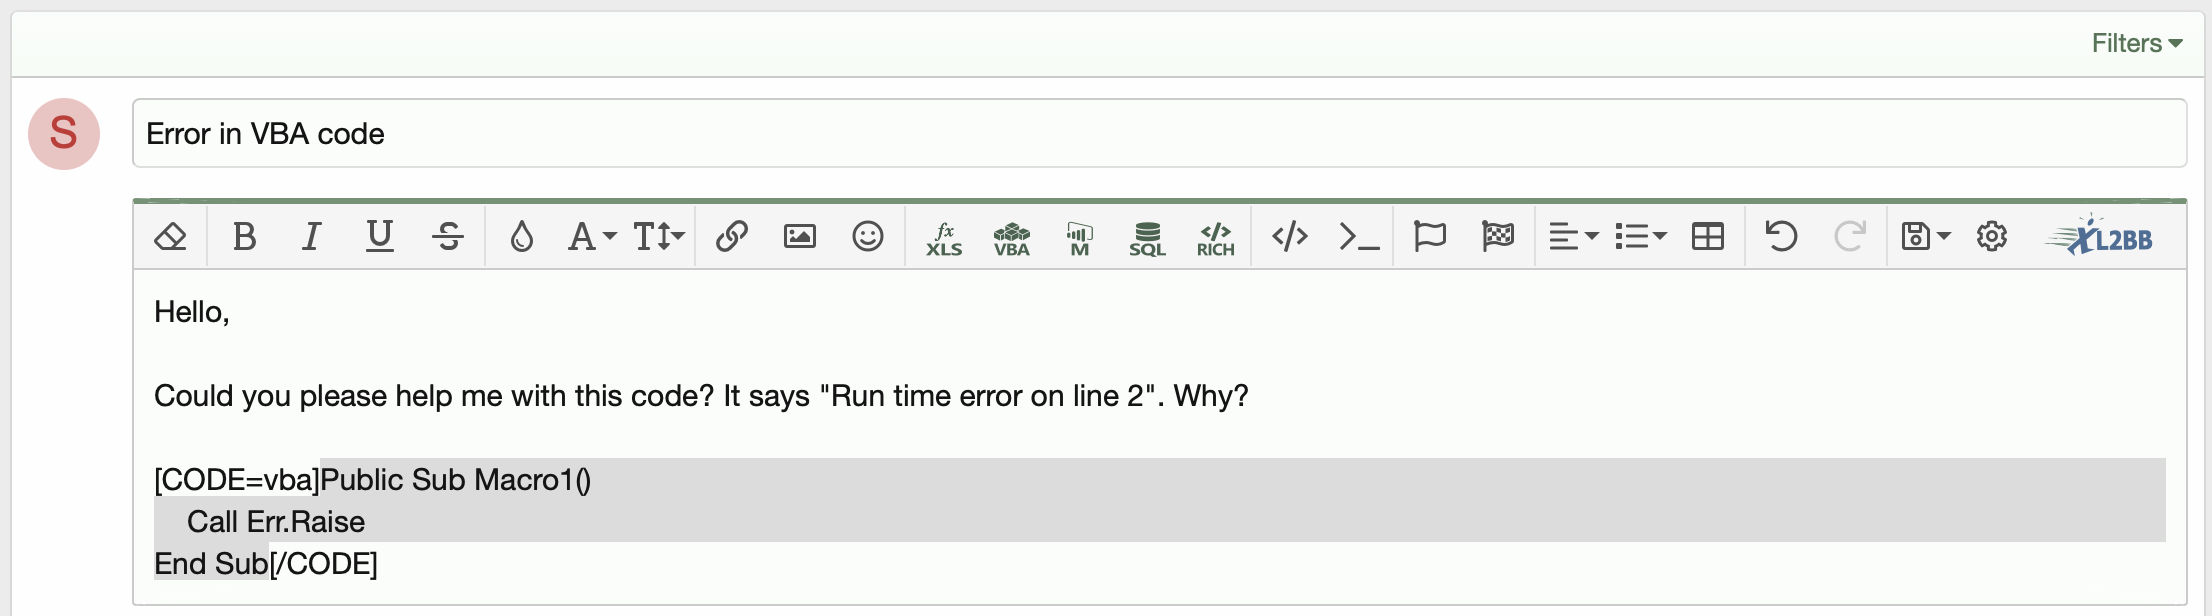Viewport: 2212px width, 616px height.
Task: Expand the alignment options dropdown
Action: (x=1574, y=237)
